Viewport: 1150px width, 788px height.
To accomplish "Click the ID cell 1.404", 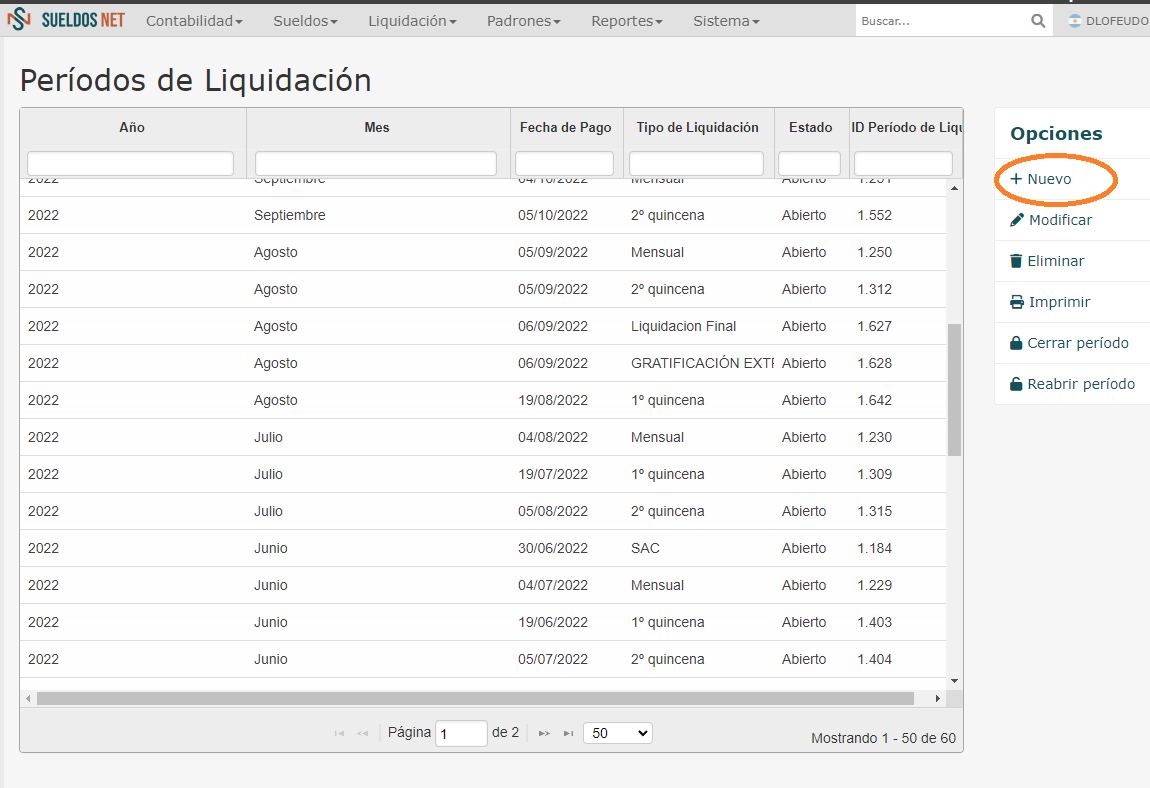I will coord(874,660).
